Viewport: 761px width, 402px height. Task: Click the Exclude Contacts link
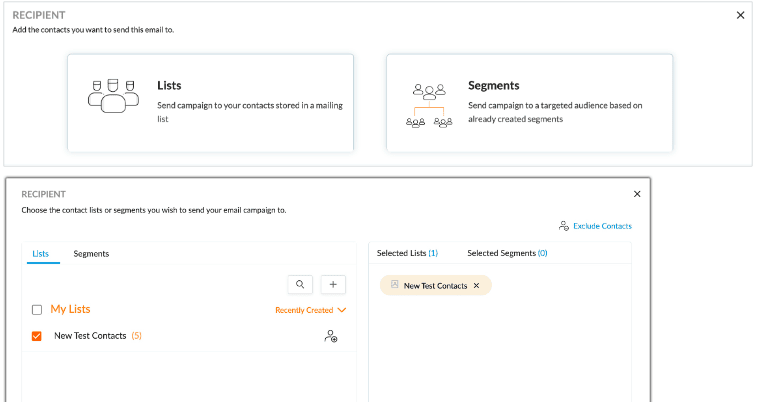pos(602,226)
